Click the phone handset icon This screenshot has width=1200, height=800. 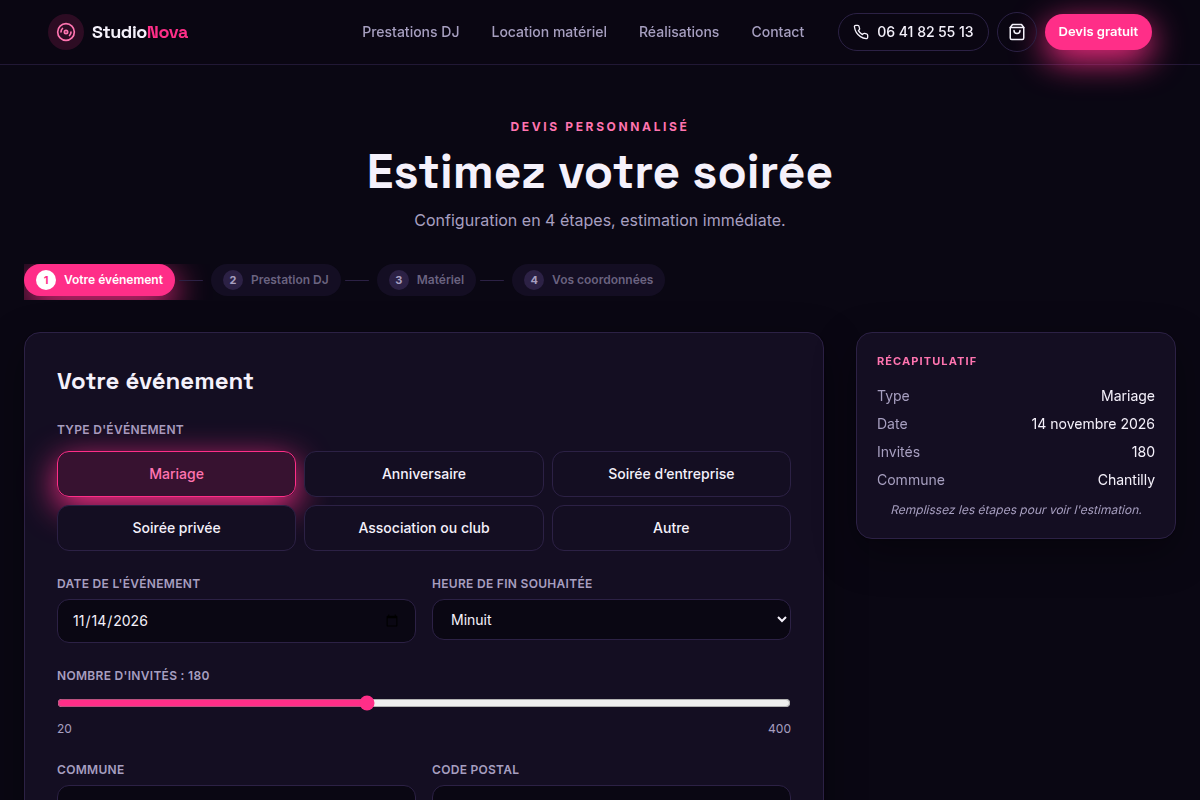pyautogui.click(x=861, y=32)
